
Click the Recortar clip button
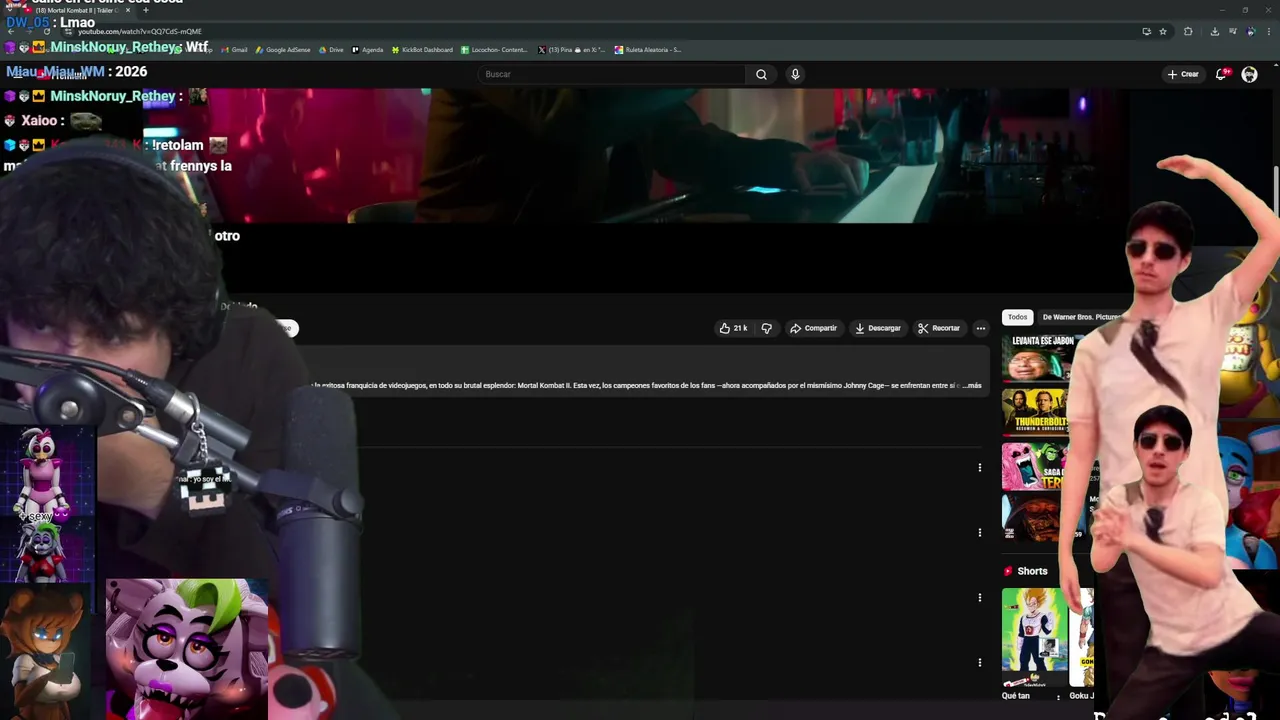[938, 328]
